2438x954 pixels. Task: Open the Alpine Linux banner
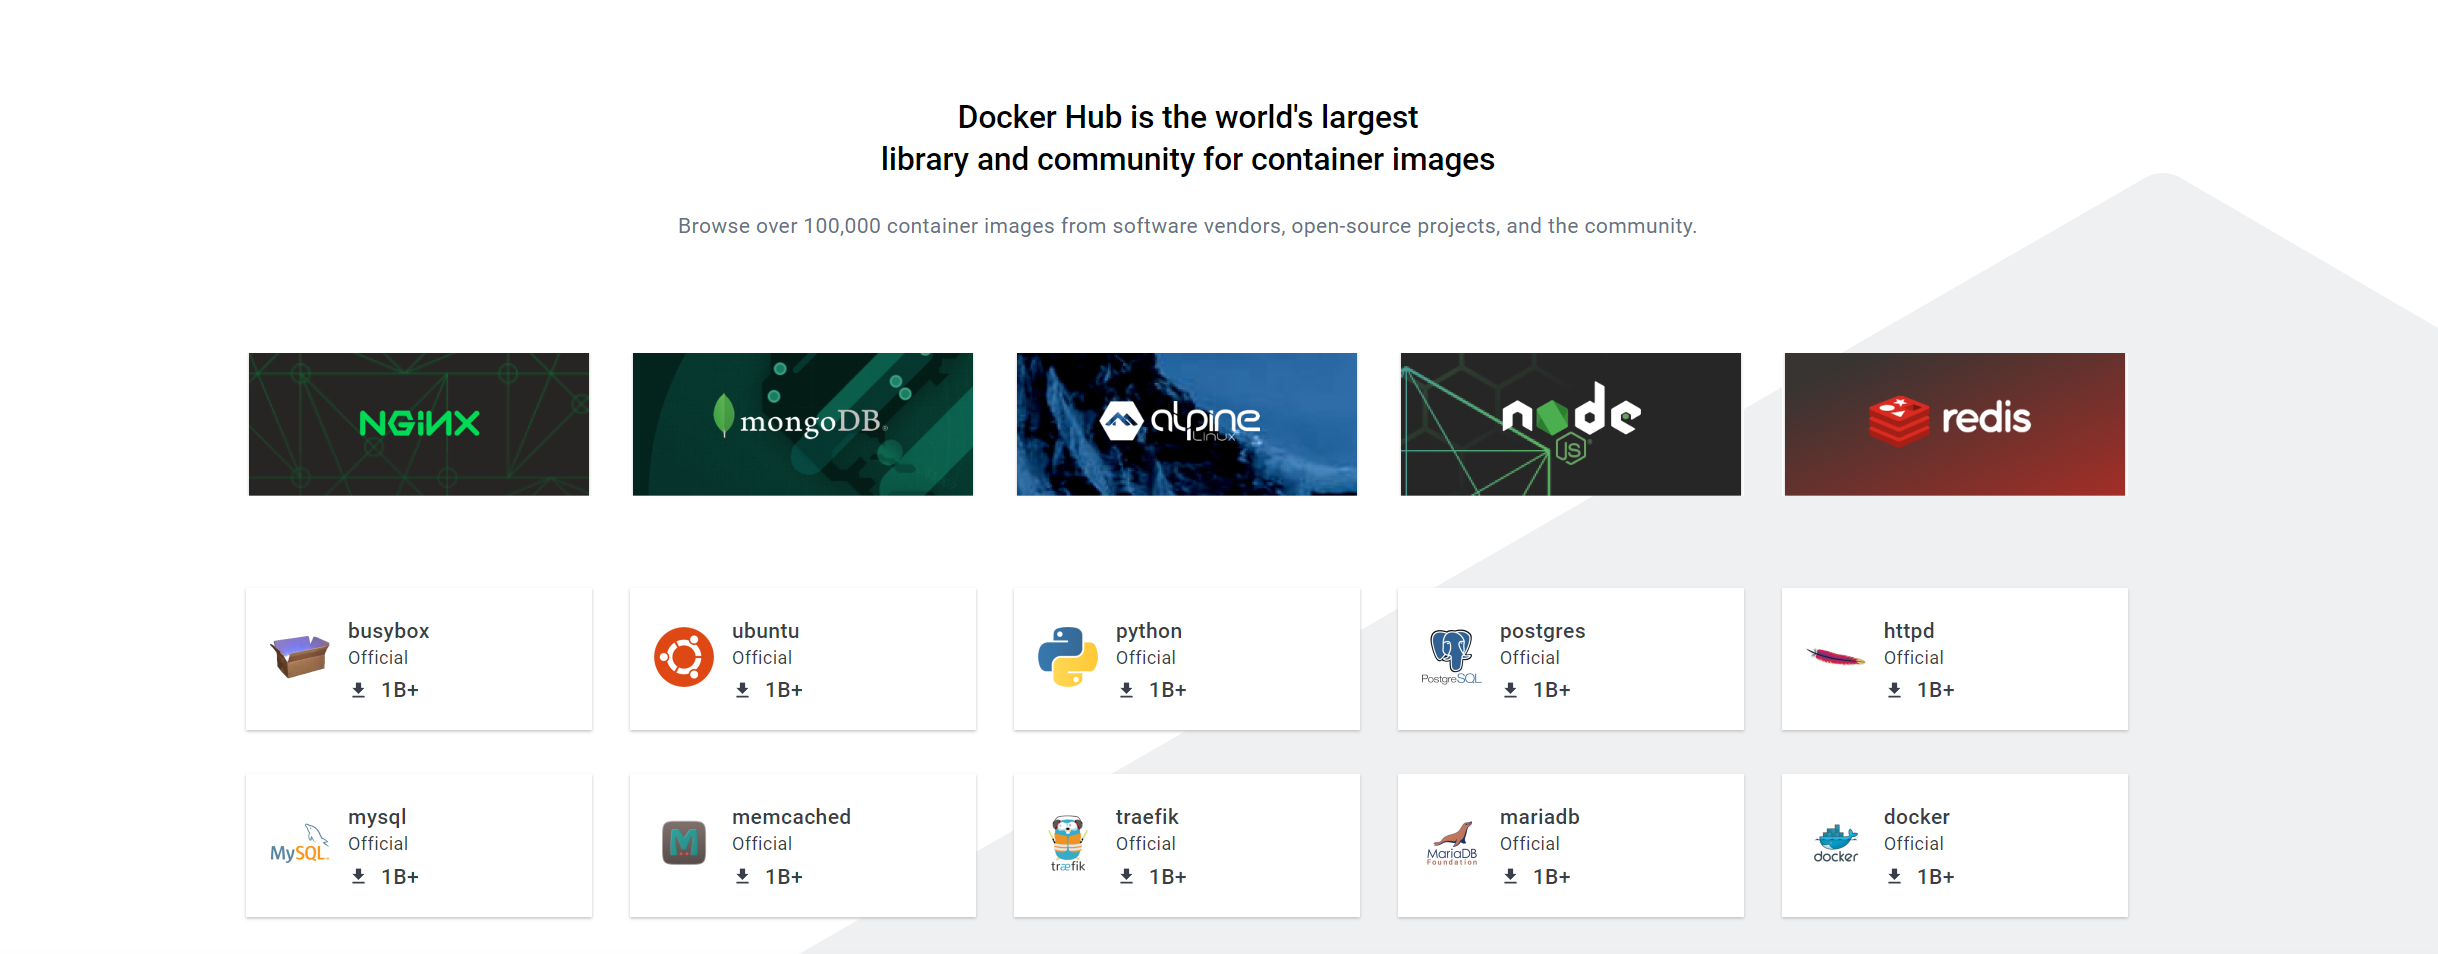click(x=1187, y=424)
